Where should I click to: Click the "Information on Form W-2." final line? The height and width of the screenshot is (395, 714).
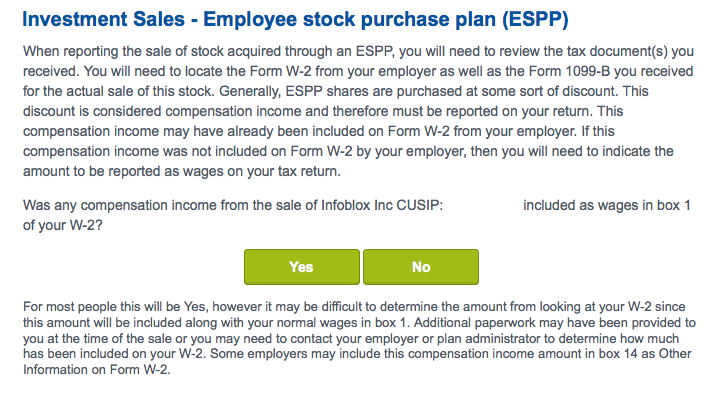(97, 369)
